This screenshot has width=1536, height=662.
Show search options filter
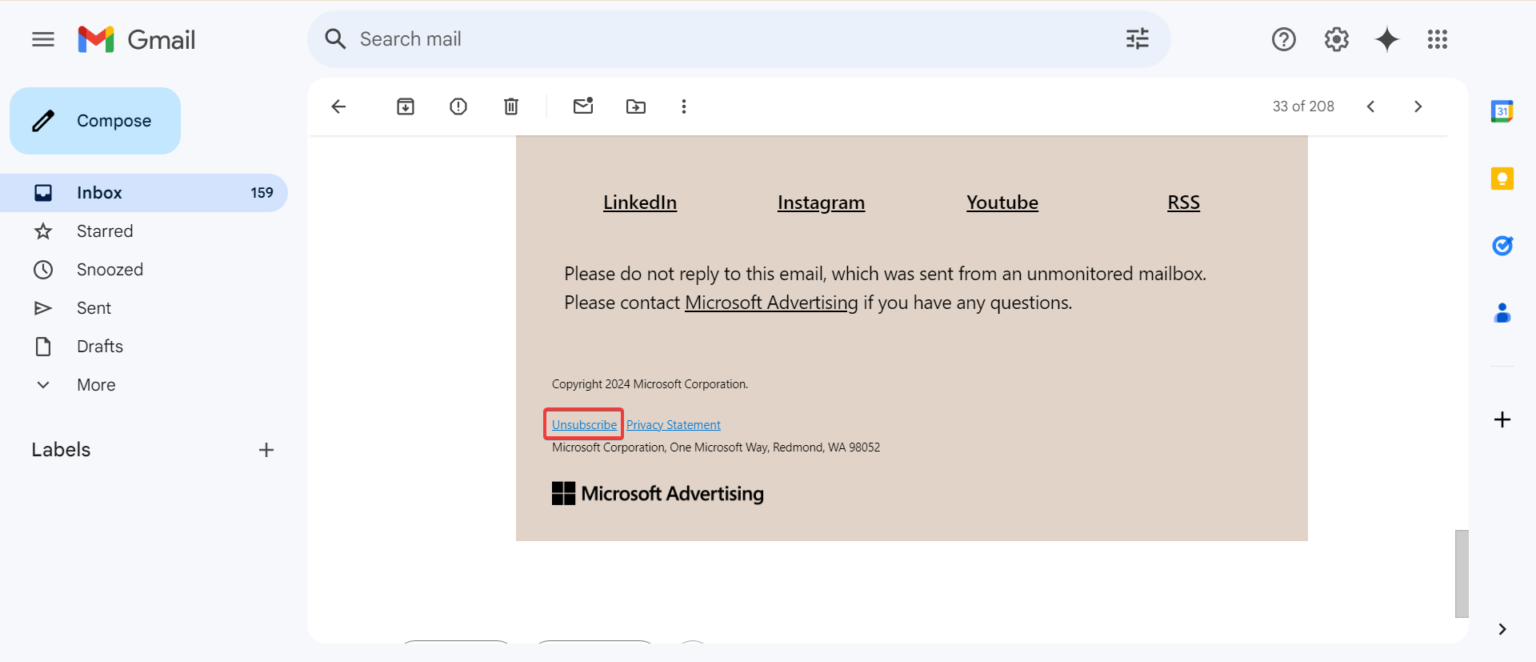click(x=1137, y=39)
